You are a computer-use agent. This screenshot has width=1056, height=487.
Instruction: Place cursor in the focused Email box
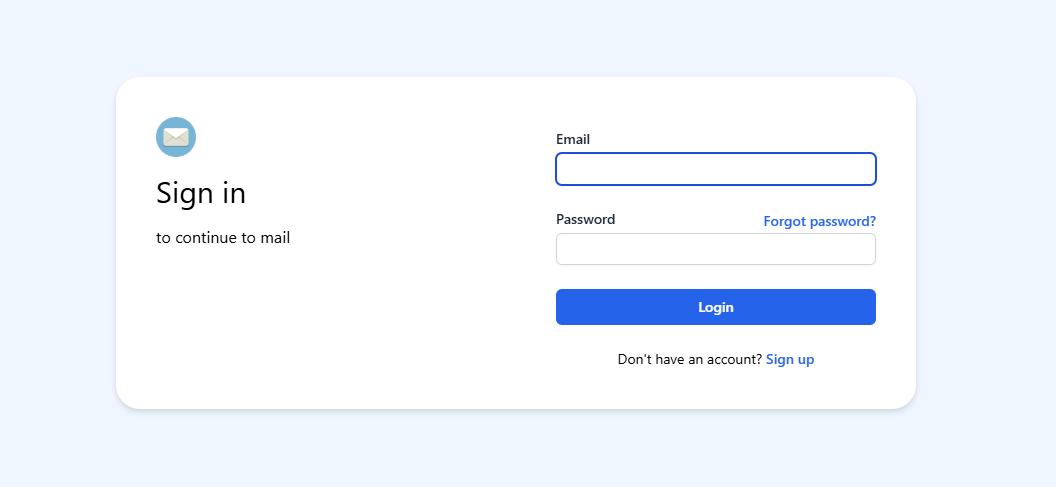pos(715,169)
